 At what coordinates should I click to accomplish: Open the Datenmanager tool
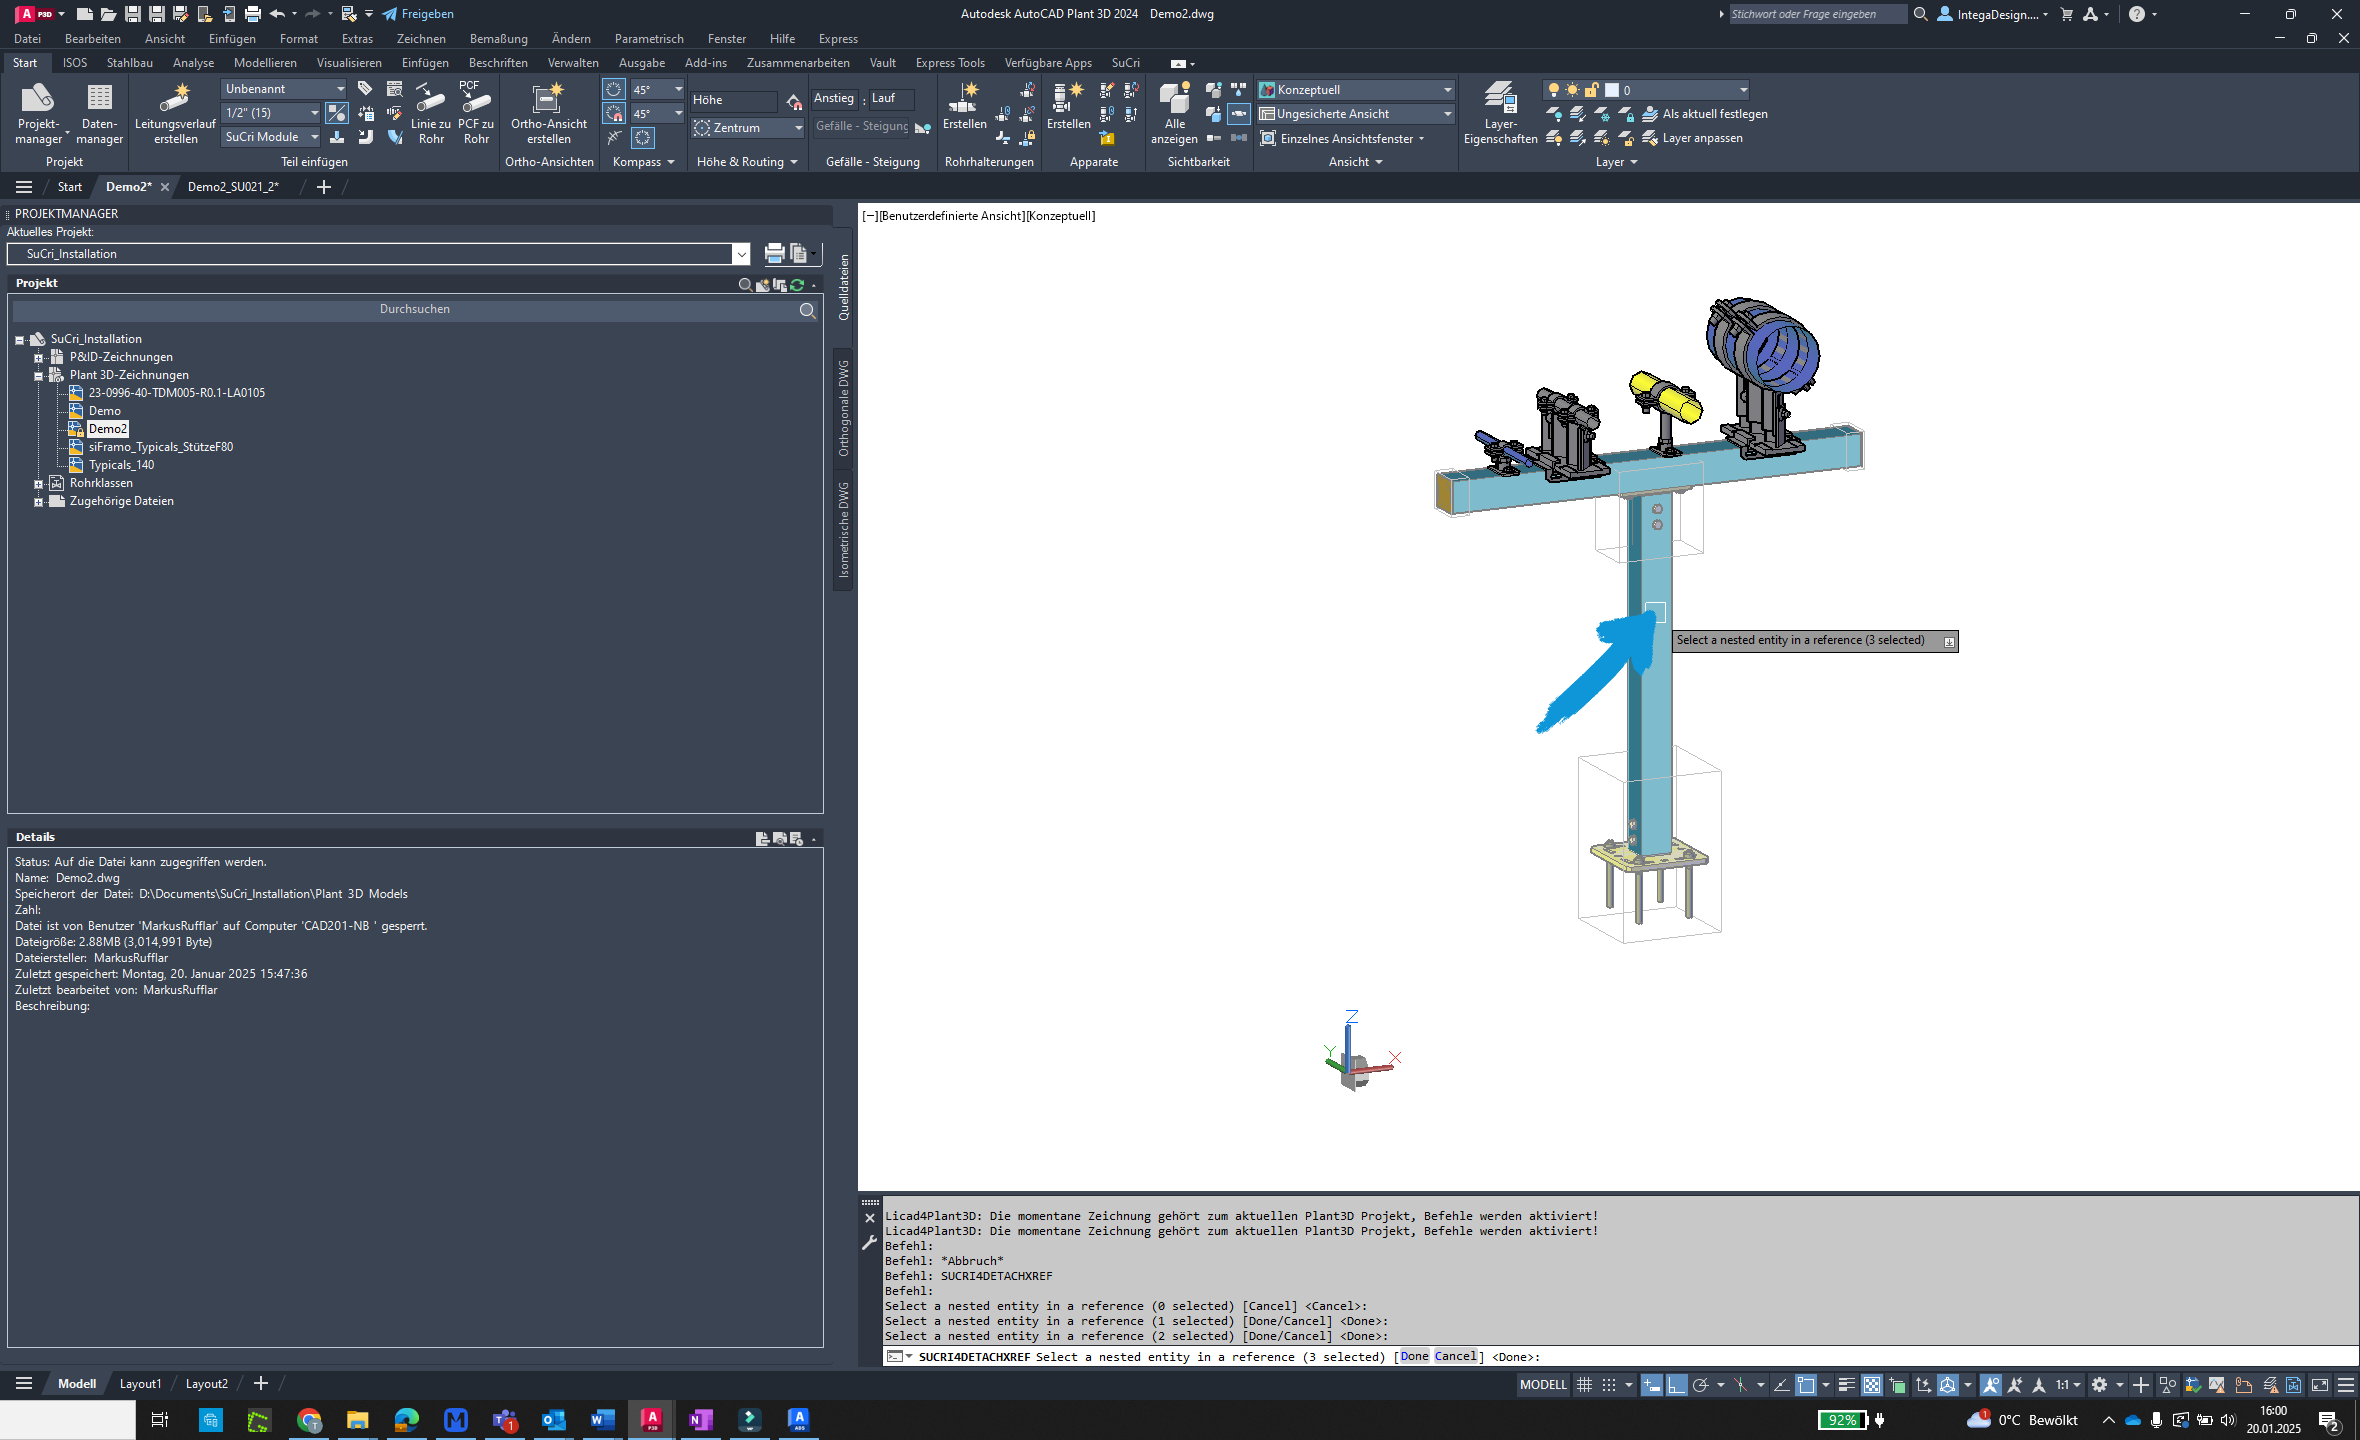click(99, 113)
